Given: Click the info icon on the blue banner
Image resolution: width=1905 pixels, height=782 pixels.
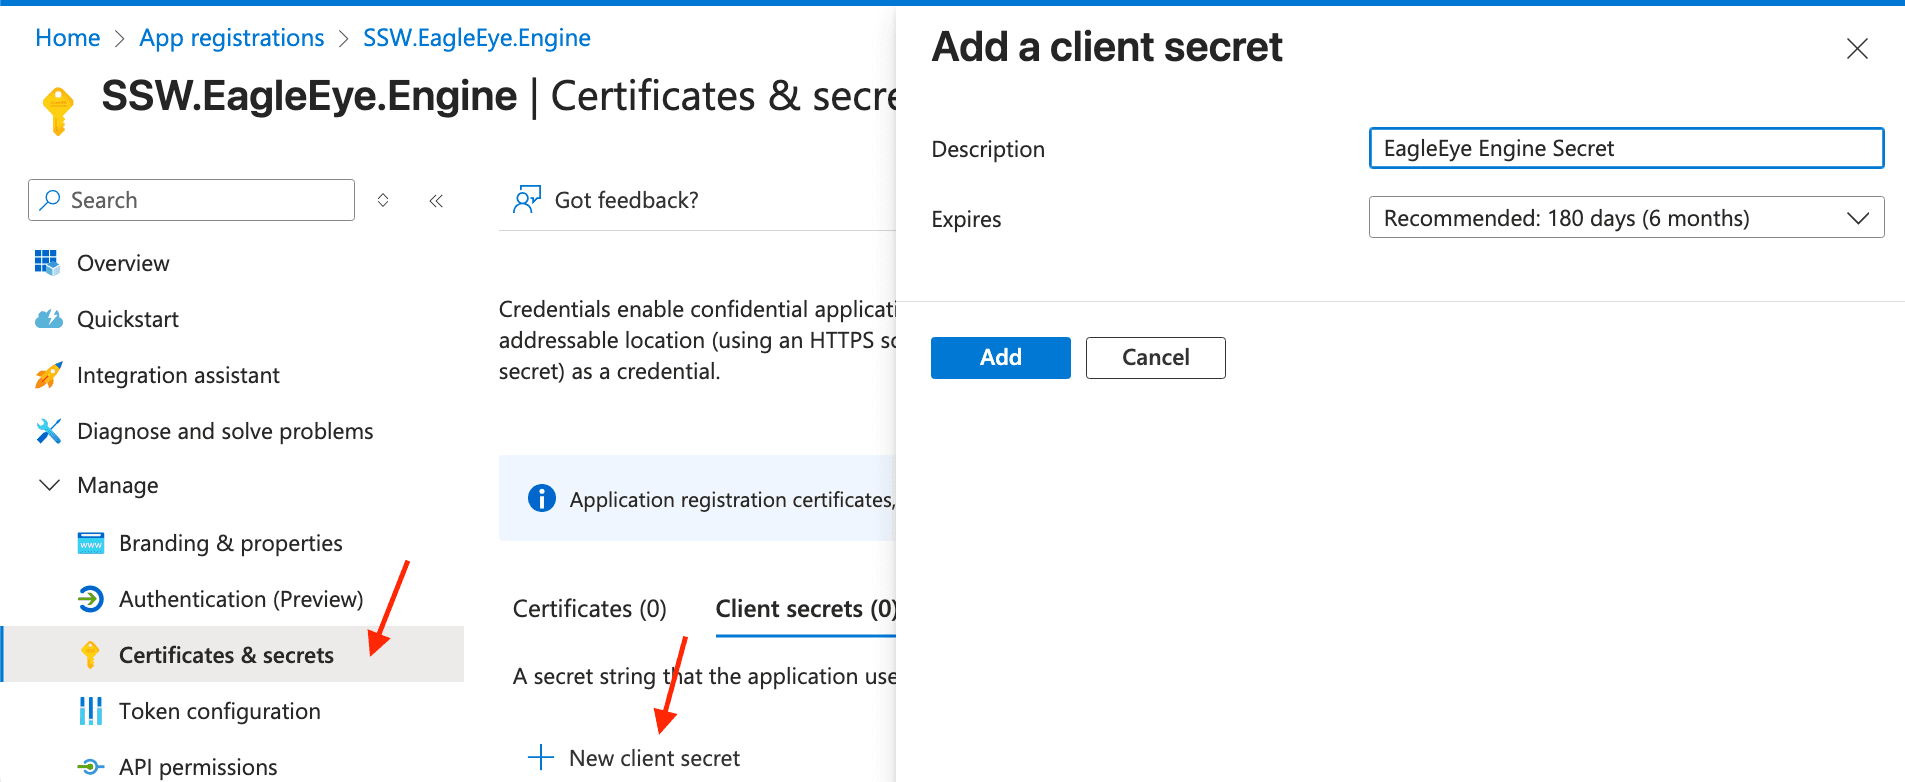Looking at the screenshot, I should click(541, 498).
